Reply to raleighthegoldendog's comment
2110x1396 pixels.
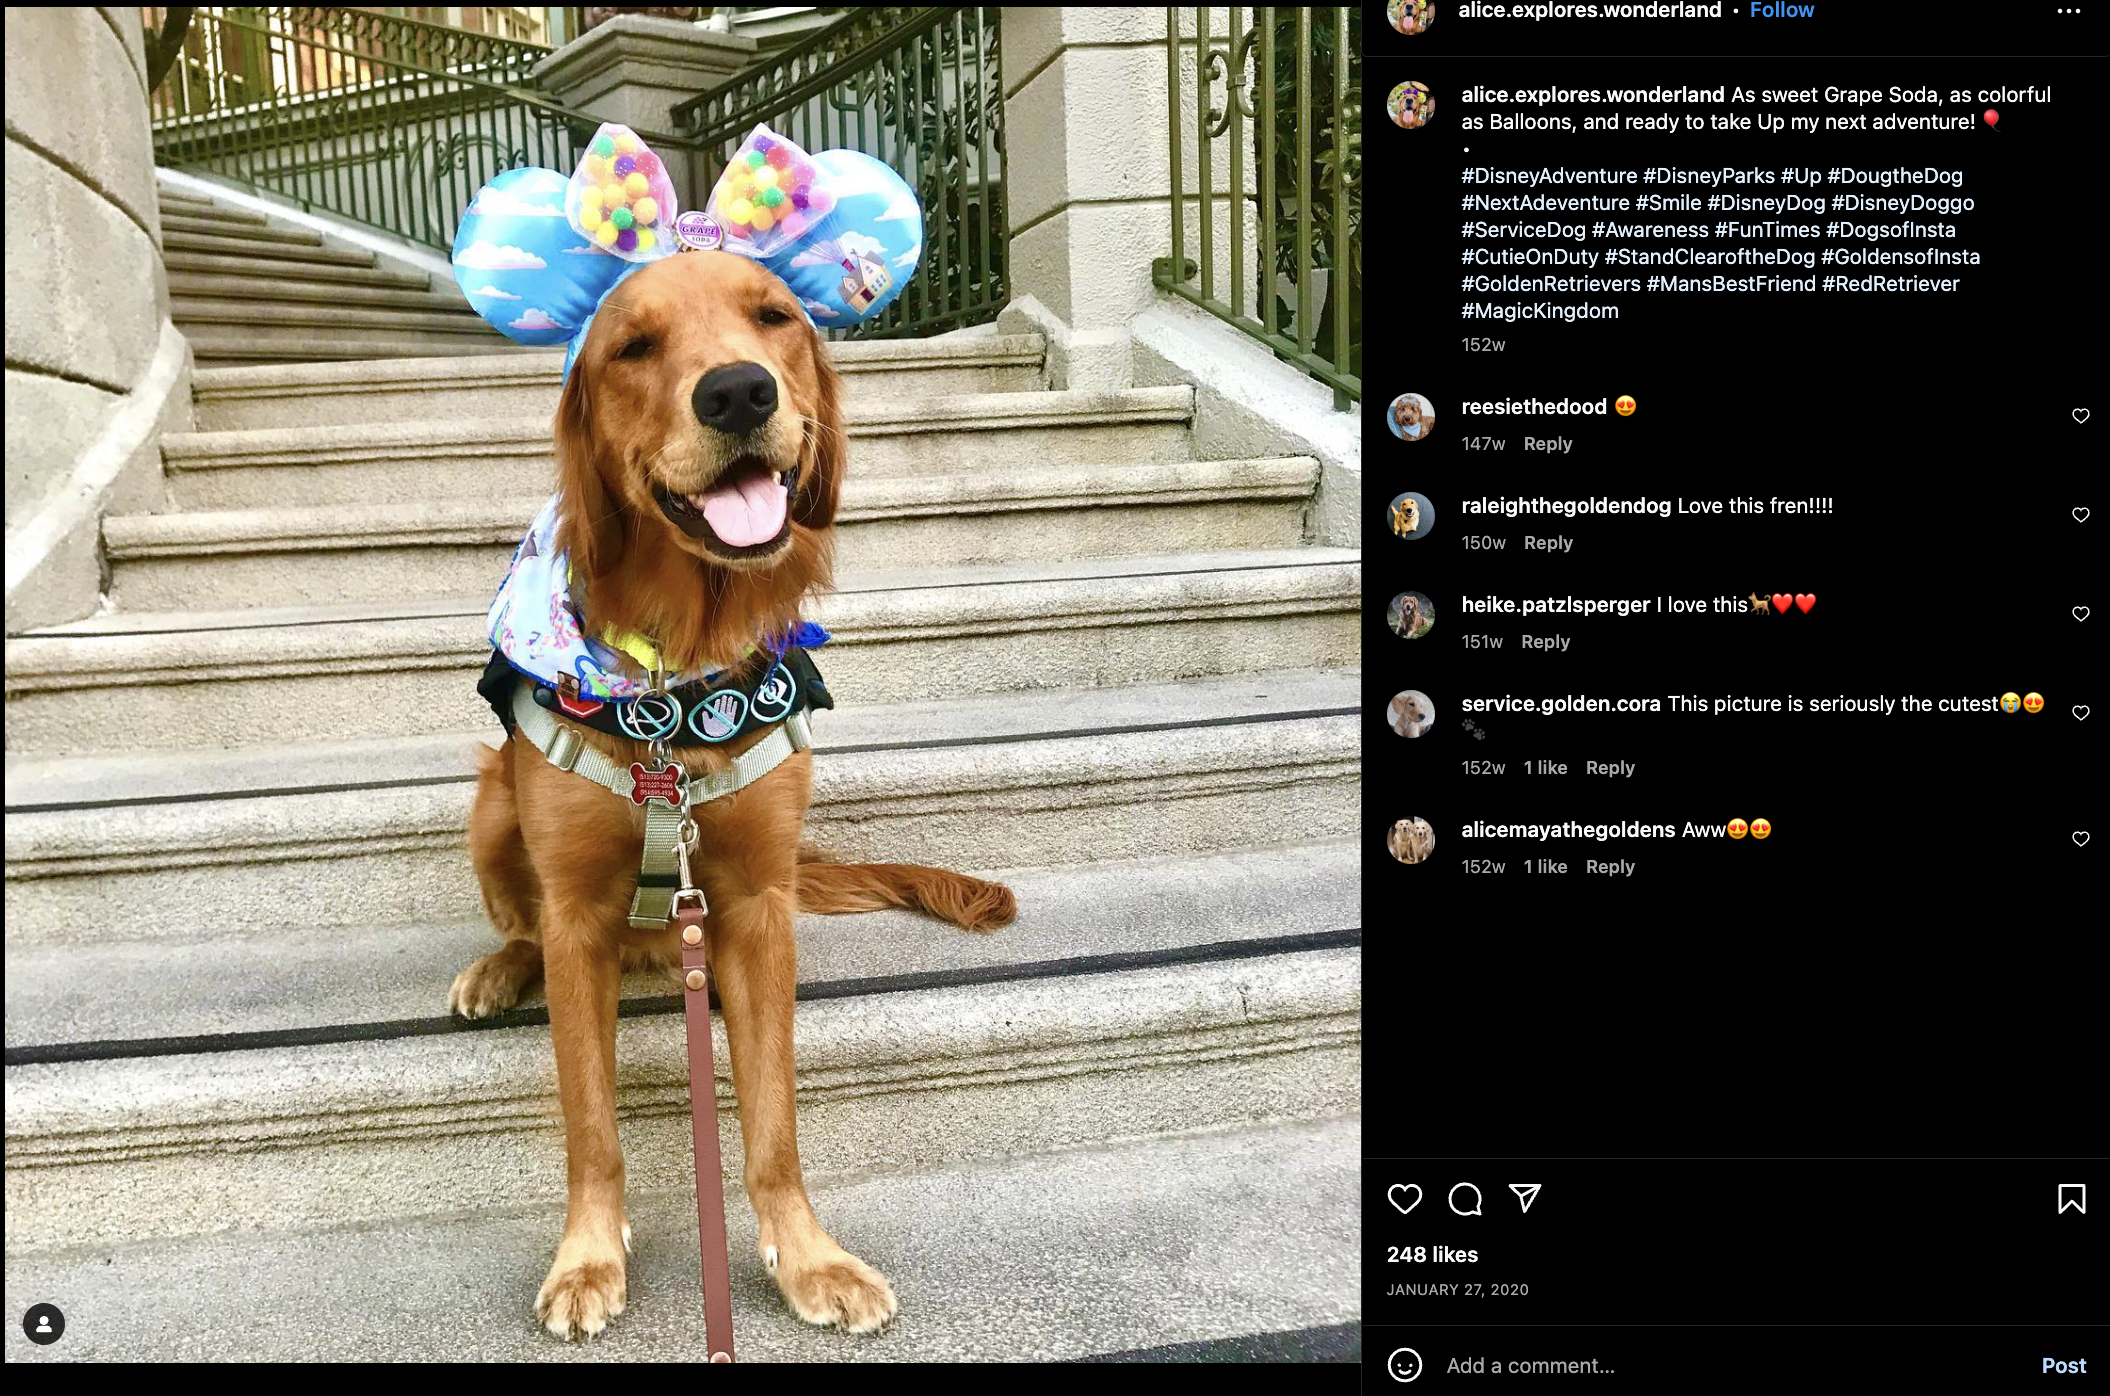point(1547,543)
